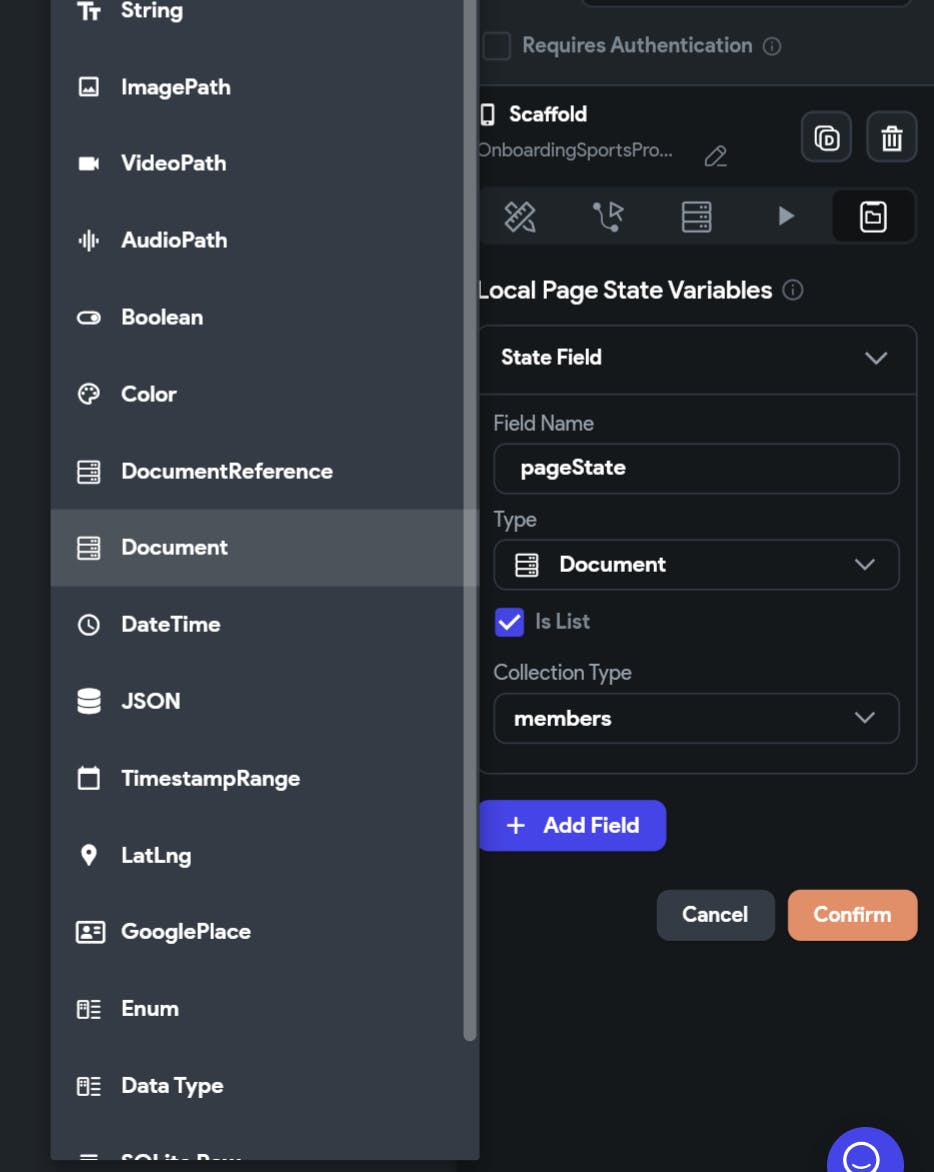
Task: Open the Collection Type members dropdown
Action: click(696, 718)
